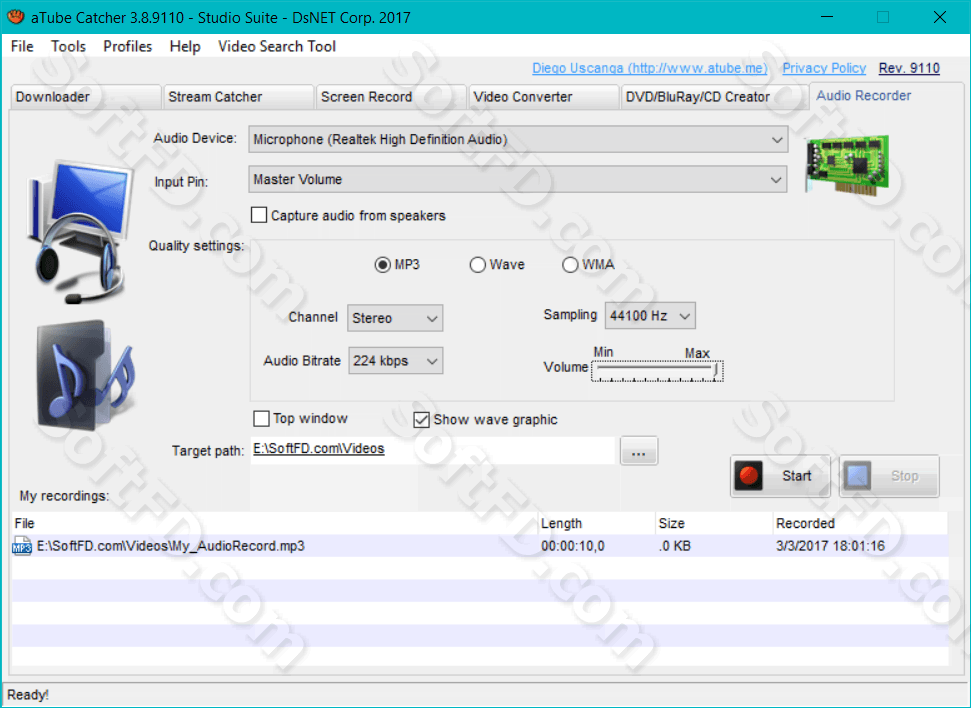971x708 pixels.
Task: Enable the Top window checkbox
Action: (261, 419)
